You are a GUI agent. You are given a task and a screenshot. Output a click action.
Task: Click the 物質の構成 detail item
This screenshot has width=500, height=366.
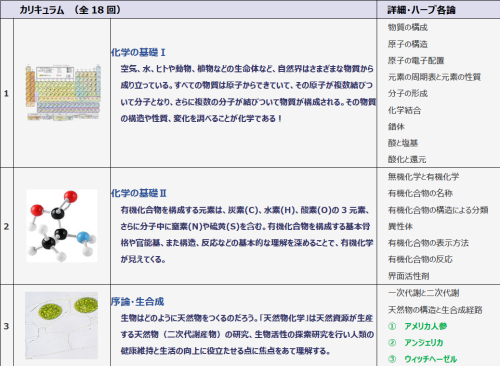click(408, 27)
